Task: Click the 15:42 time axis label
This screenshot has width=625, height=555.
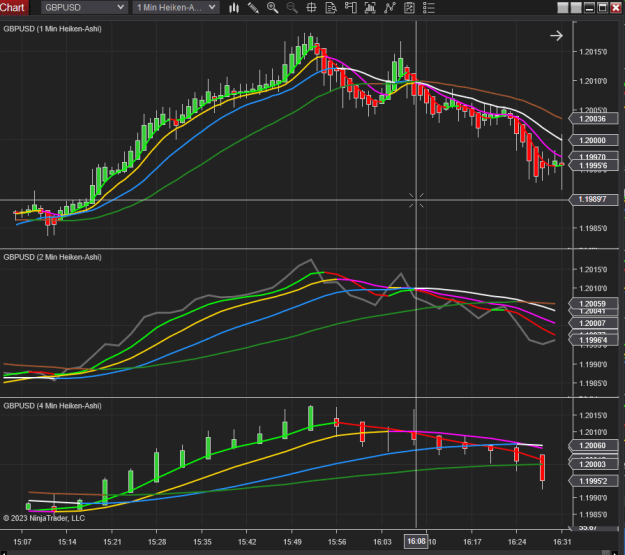Action: click(x=247, y=542)
